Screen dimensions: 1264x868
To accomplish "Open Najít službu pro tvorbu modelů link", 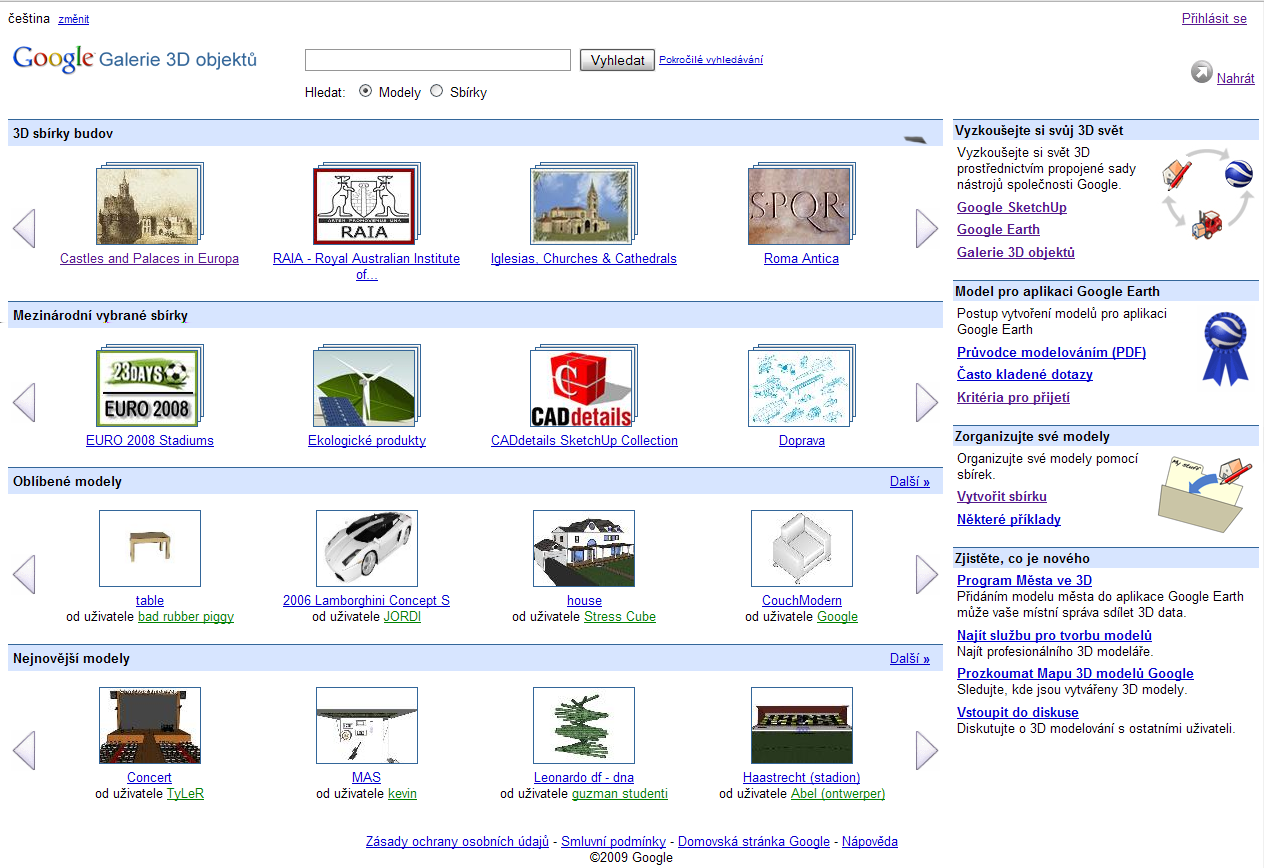I will (x=1054, y=635).
